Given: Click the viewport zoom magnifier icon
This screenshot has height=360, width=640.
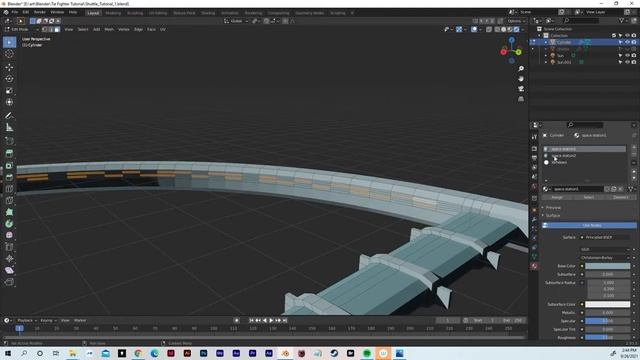Looking at the screenshot, I should 521,69.
